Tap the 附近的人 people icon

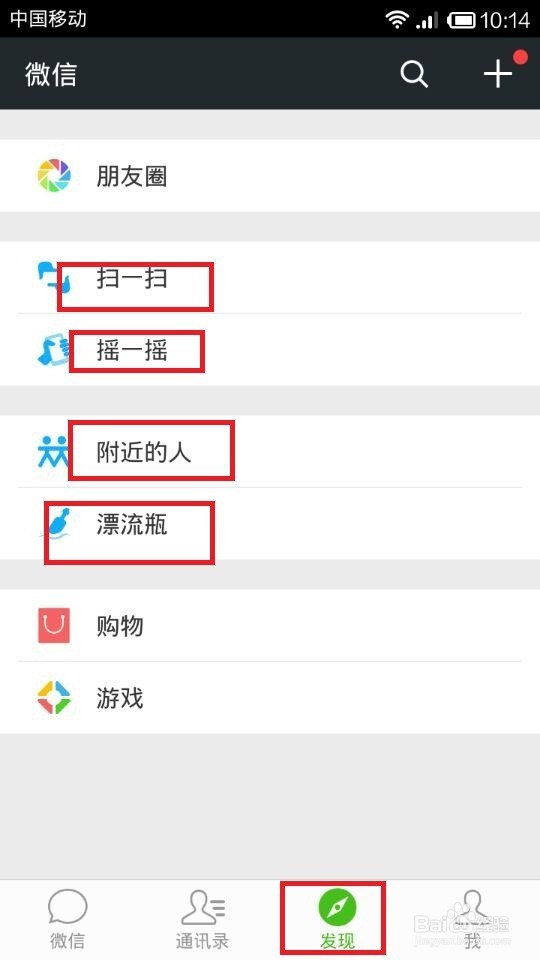pyautogui.click(x=54, y=452)
